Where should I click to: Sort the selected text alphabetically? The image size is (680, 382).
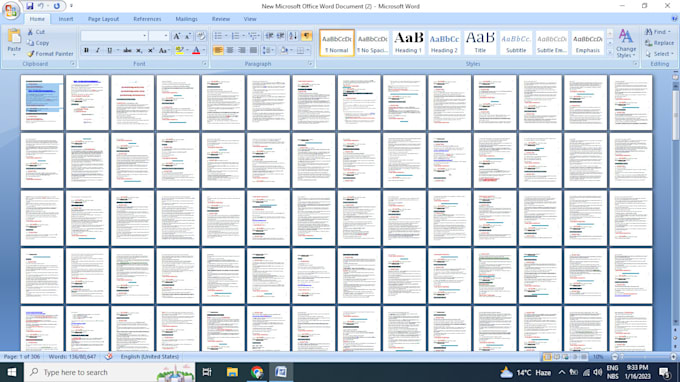click(293, 36)
